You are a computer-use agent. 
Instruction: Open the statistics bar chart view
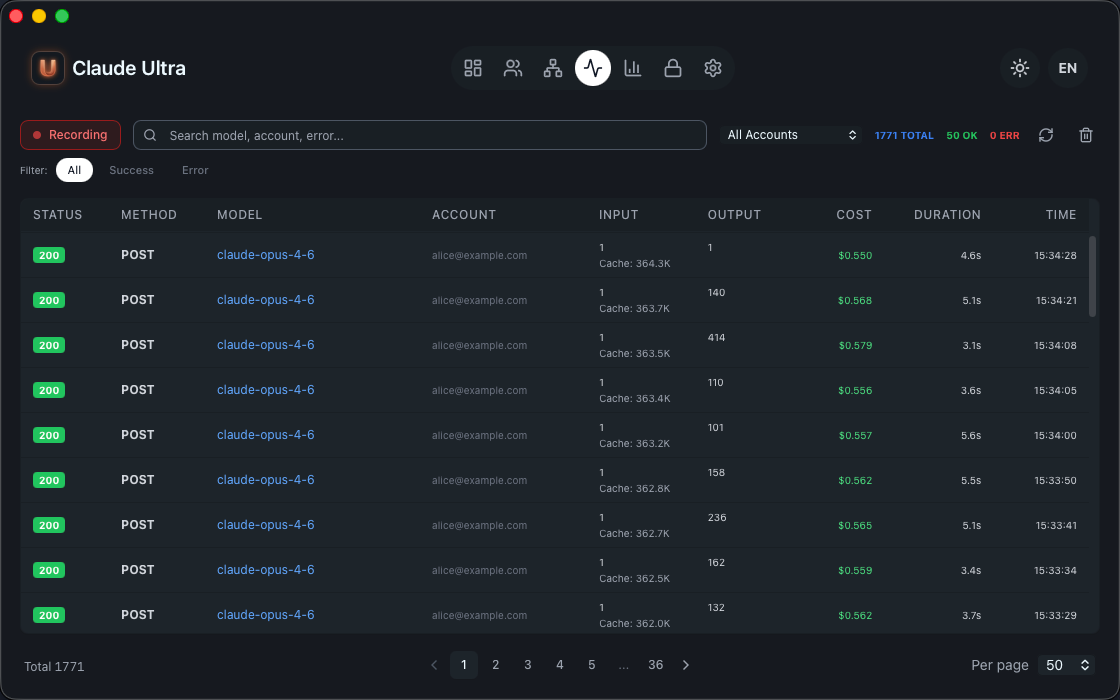pyautogui.click(x=632, y=68)
